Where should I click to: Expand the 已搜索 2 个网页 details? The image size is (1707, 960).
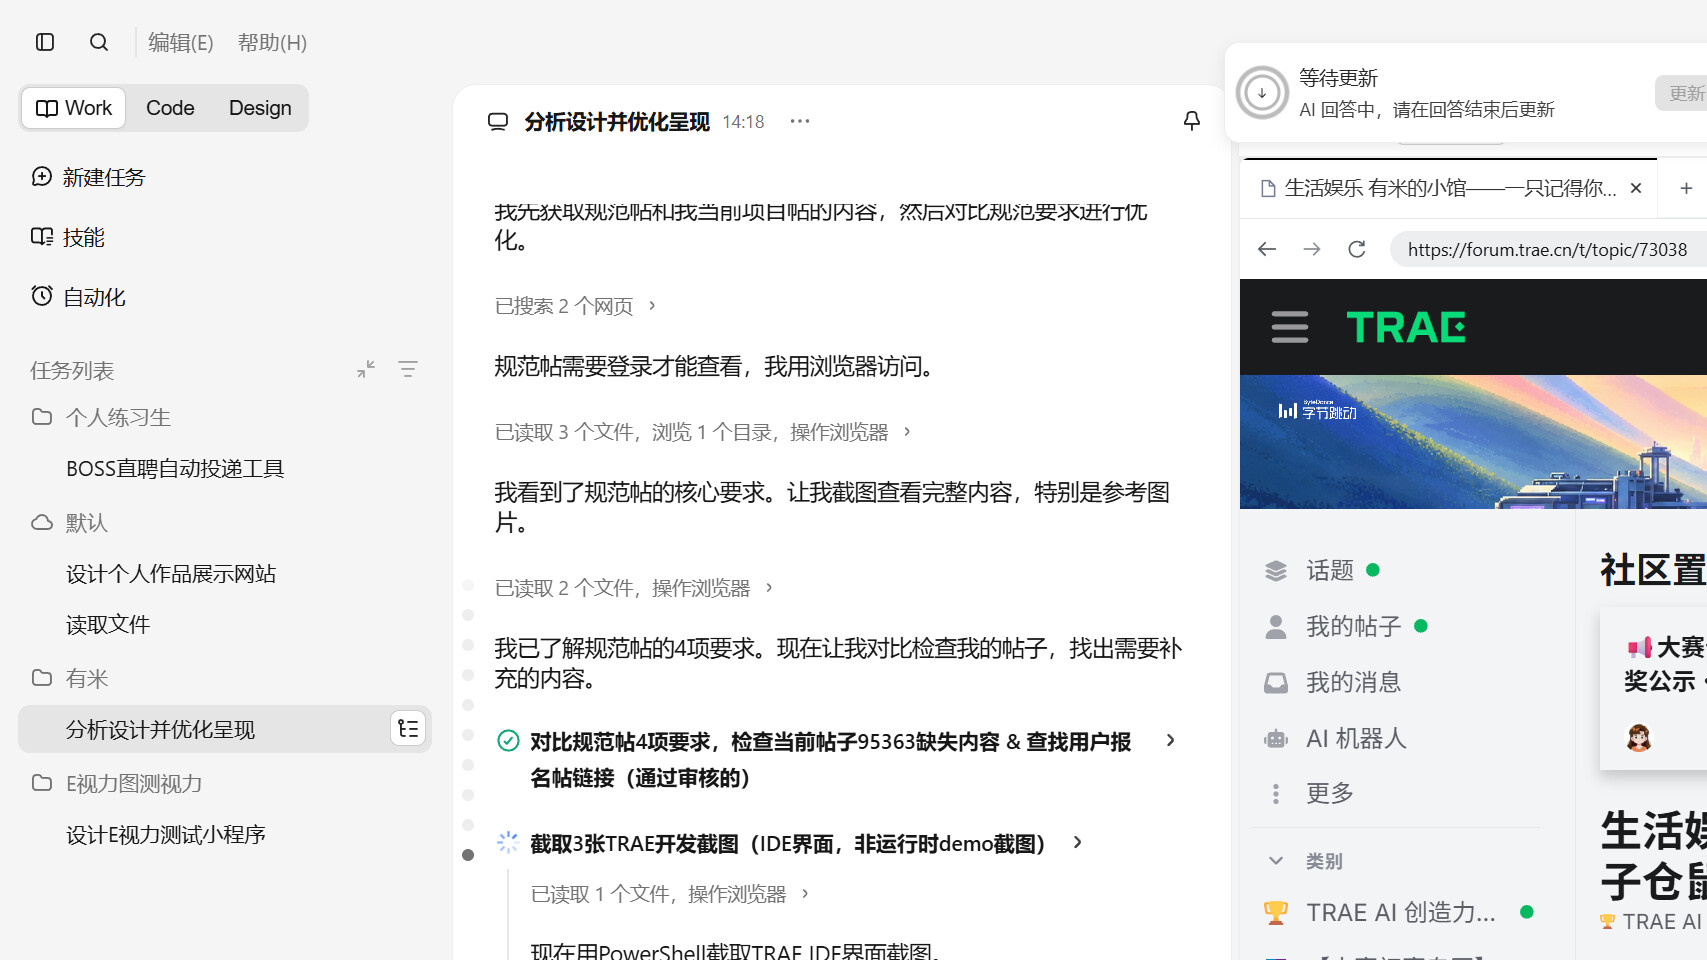click(576, 306)
